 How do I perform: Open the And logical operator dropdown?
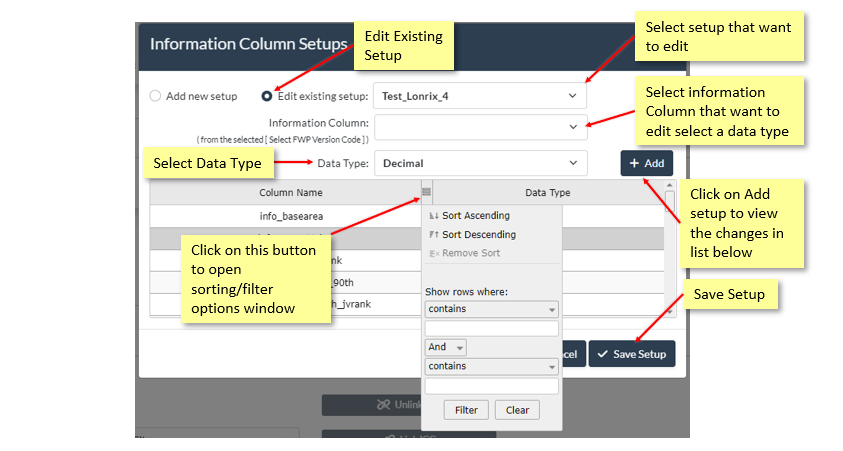445,347
